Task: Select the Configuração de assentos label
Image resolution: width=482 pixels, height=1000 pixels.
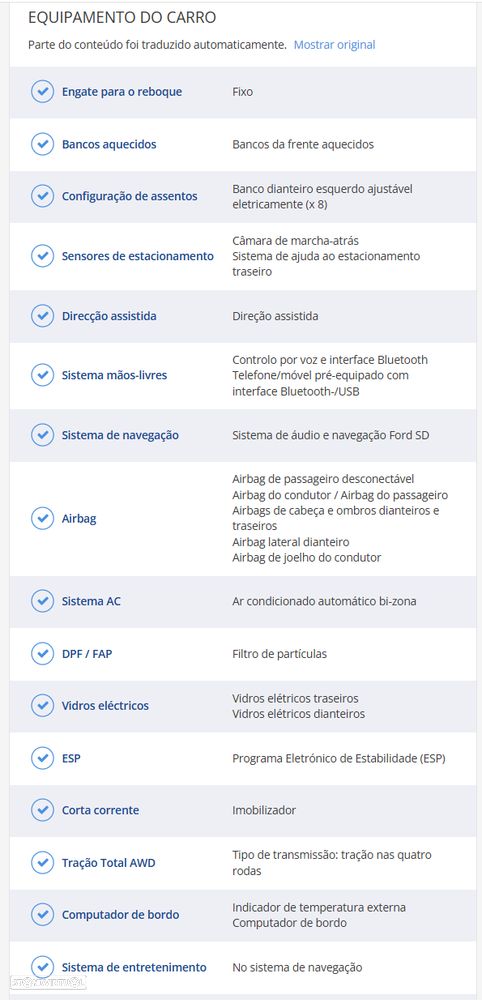Action: pyautogui.click(x=129, y=196)
